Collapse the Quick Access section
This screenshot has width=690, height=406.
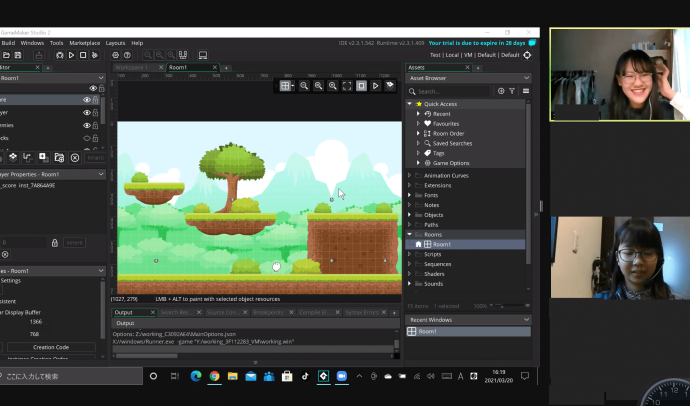click(410, 104)
